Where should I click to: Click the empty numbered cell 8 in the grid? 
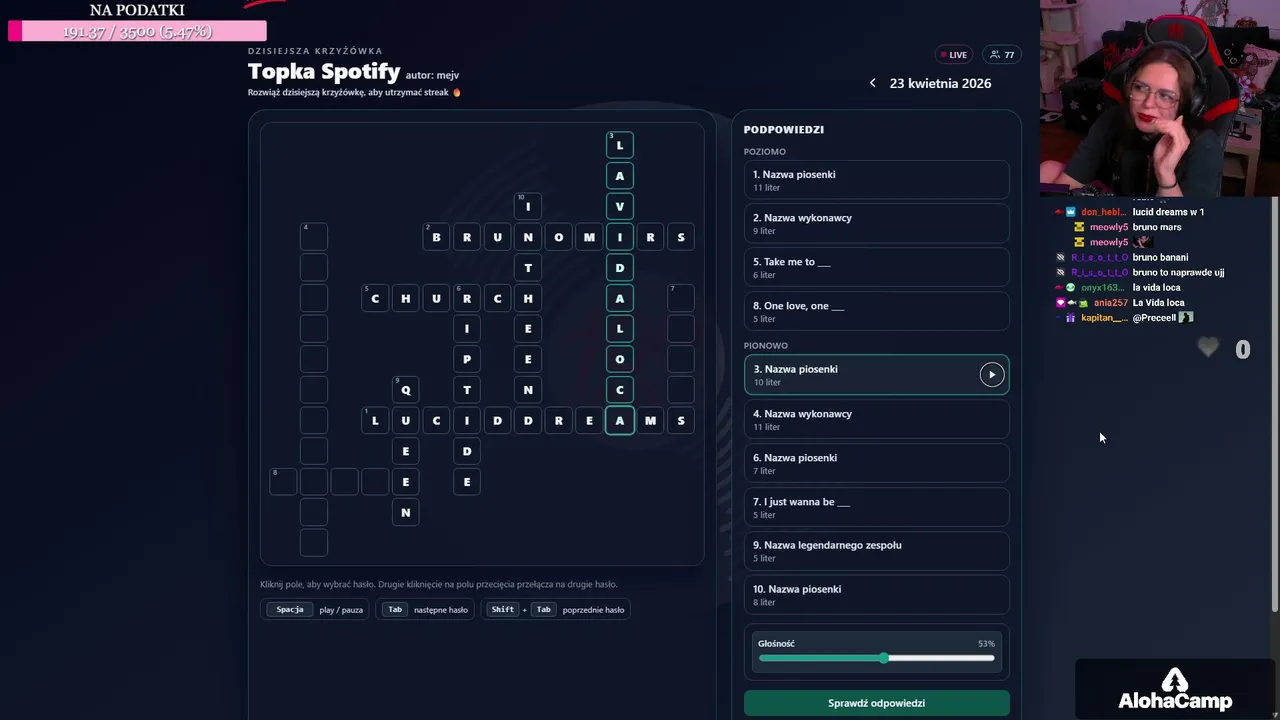tap(283, 481)
